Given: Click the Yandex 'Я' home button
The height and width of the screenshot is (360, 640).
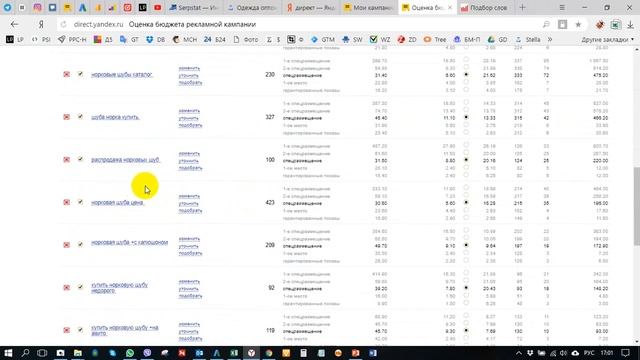Looking at the screenshot, I should (41, 24).
